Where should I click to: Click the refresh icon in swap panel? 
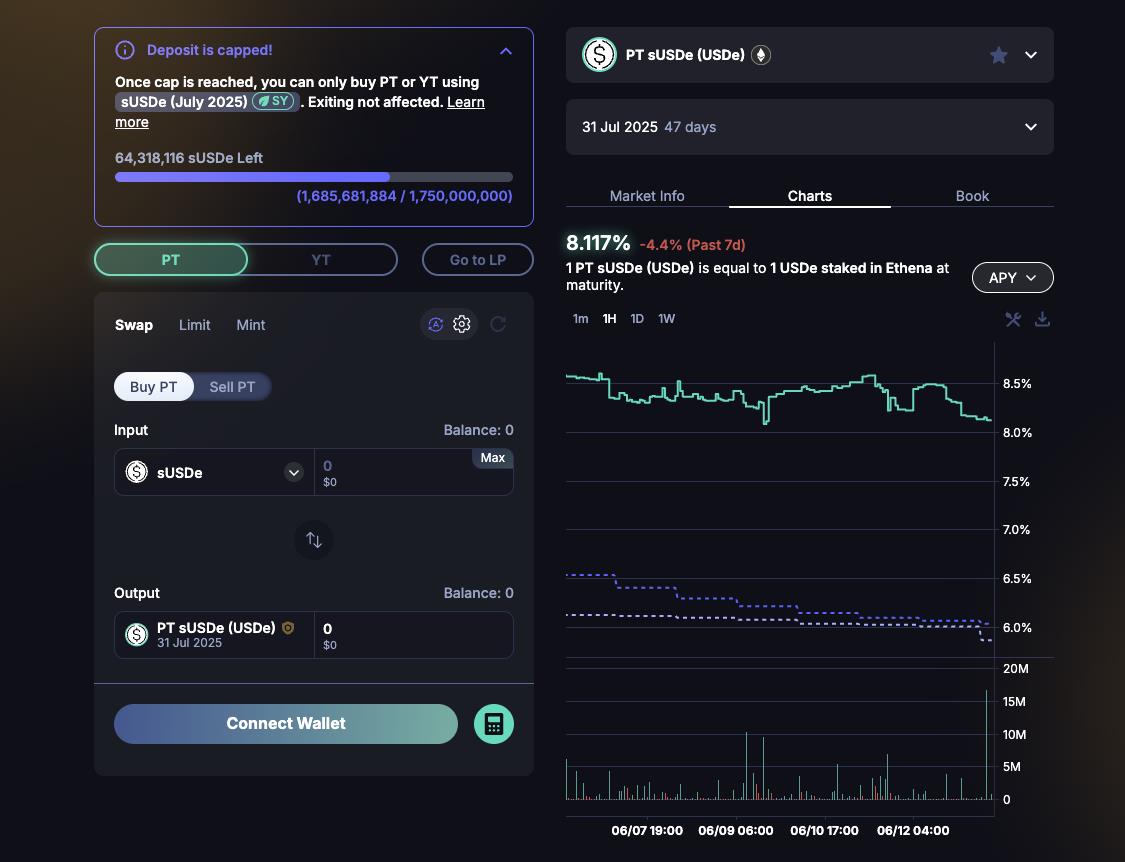coord(498,324)
